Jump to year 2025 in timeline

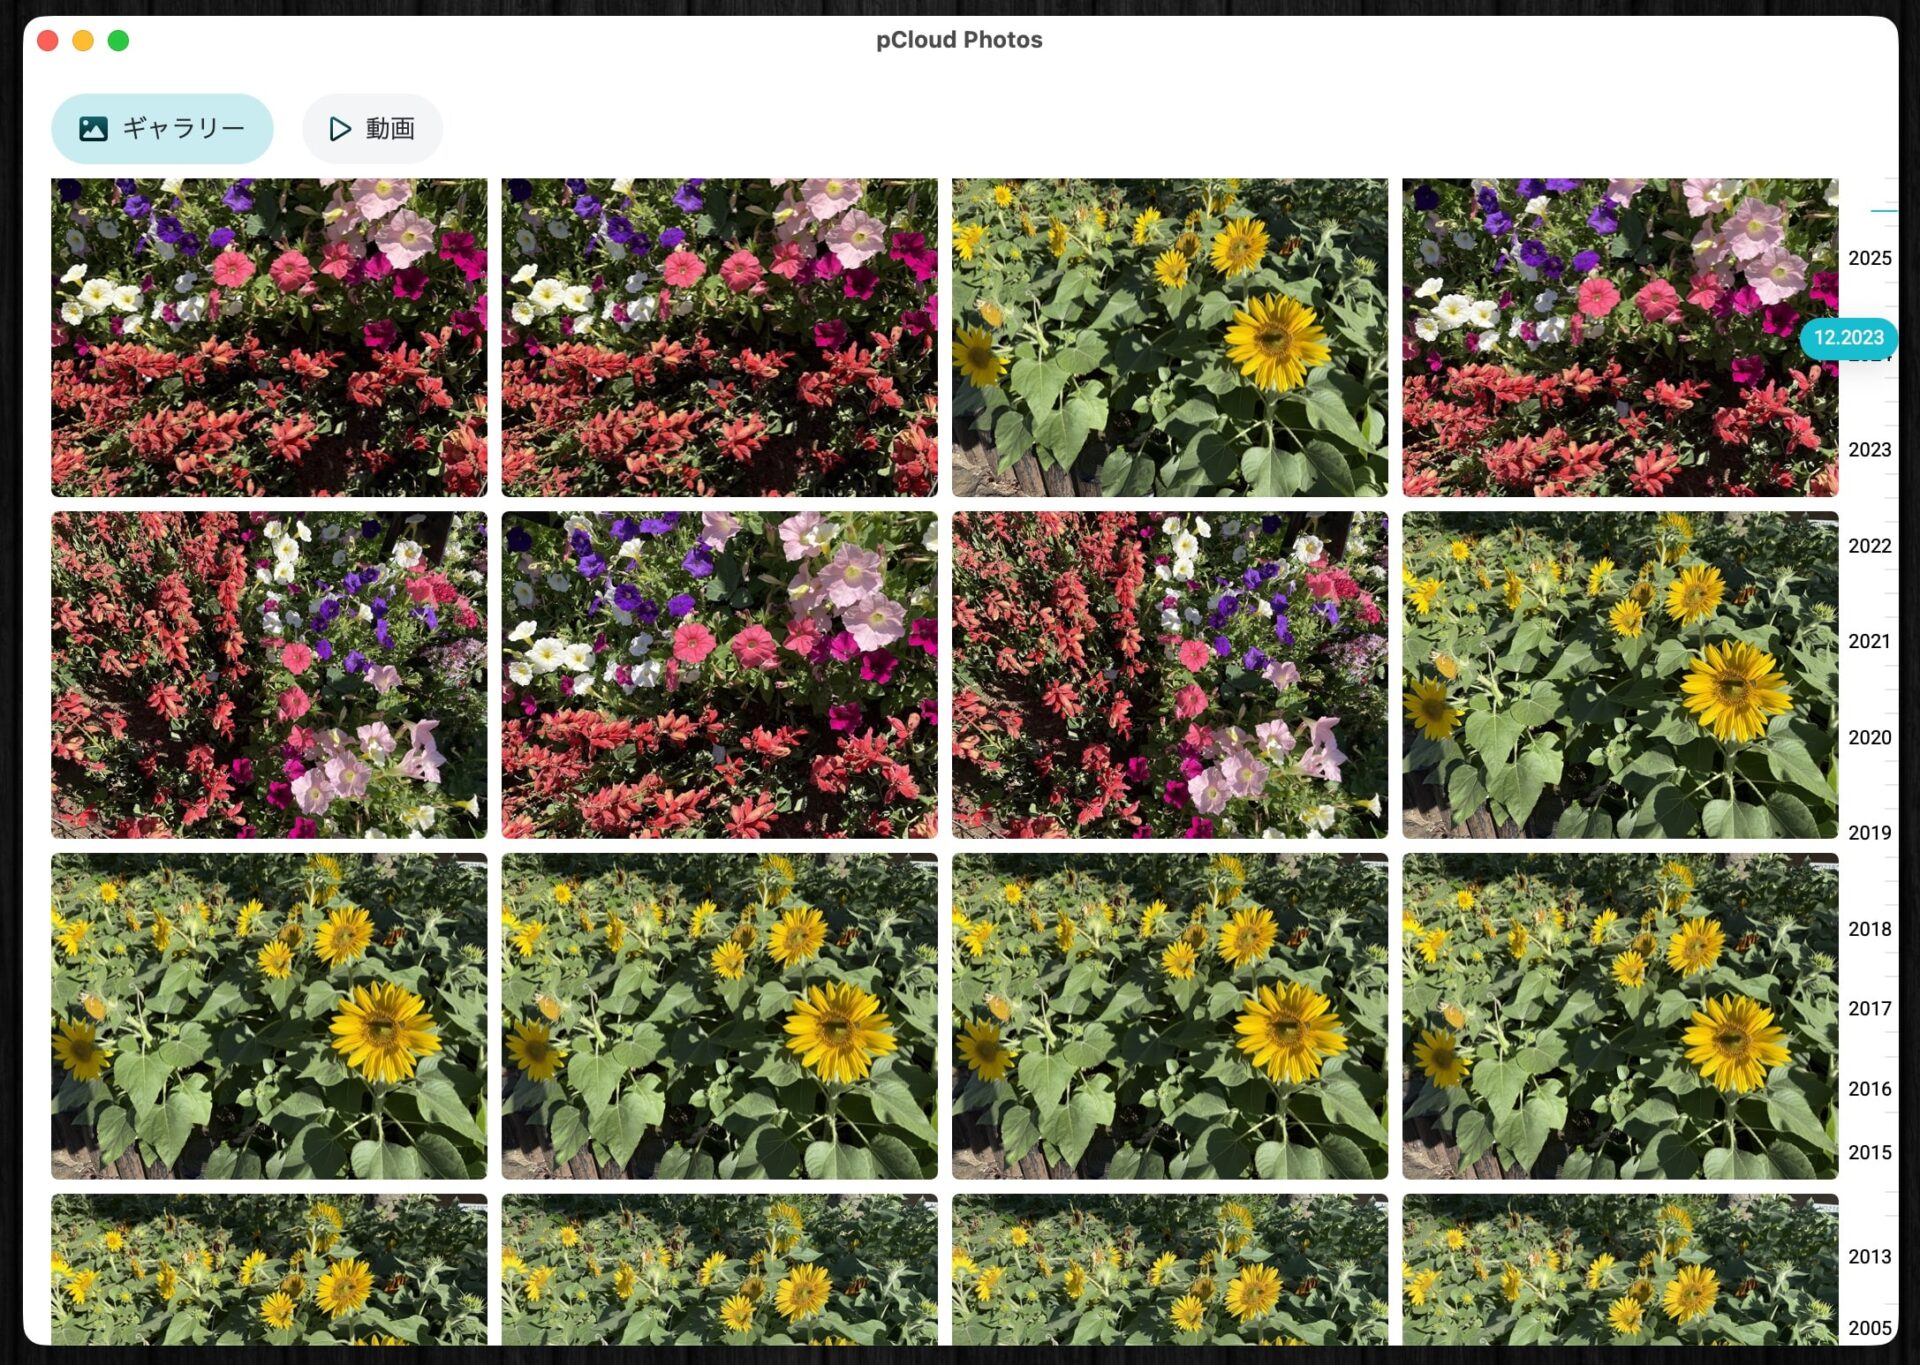click(x=1868, y=258)
